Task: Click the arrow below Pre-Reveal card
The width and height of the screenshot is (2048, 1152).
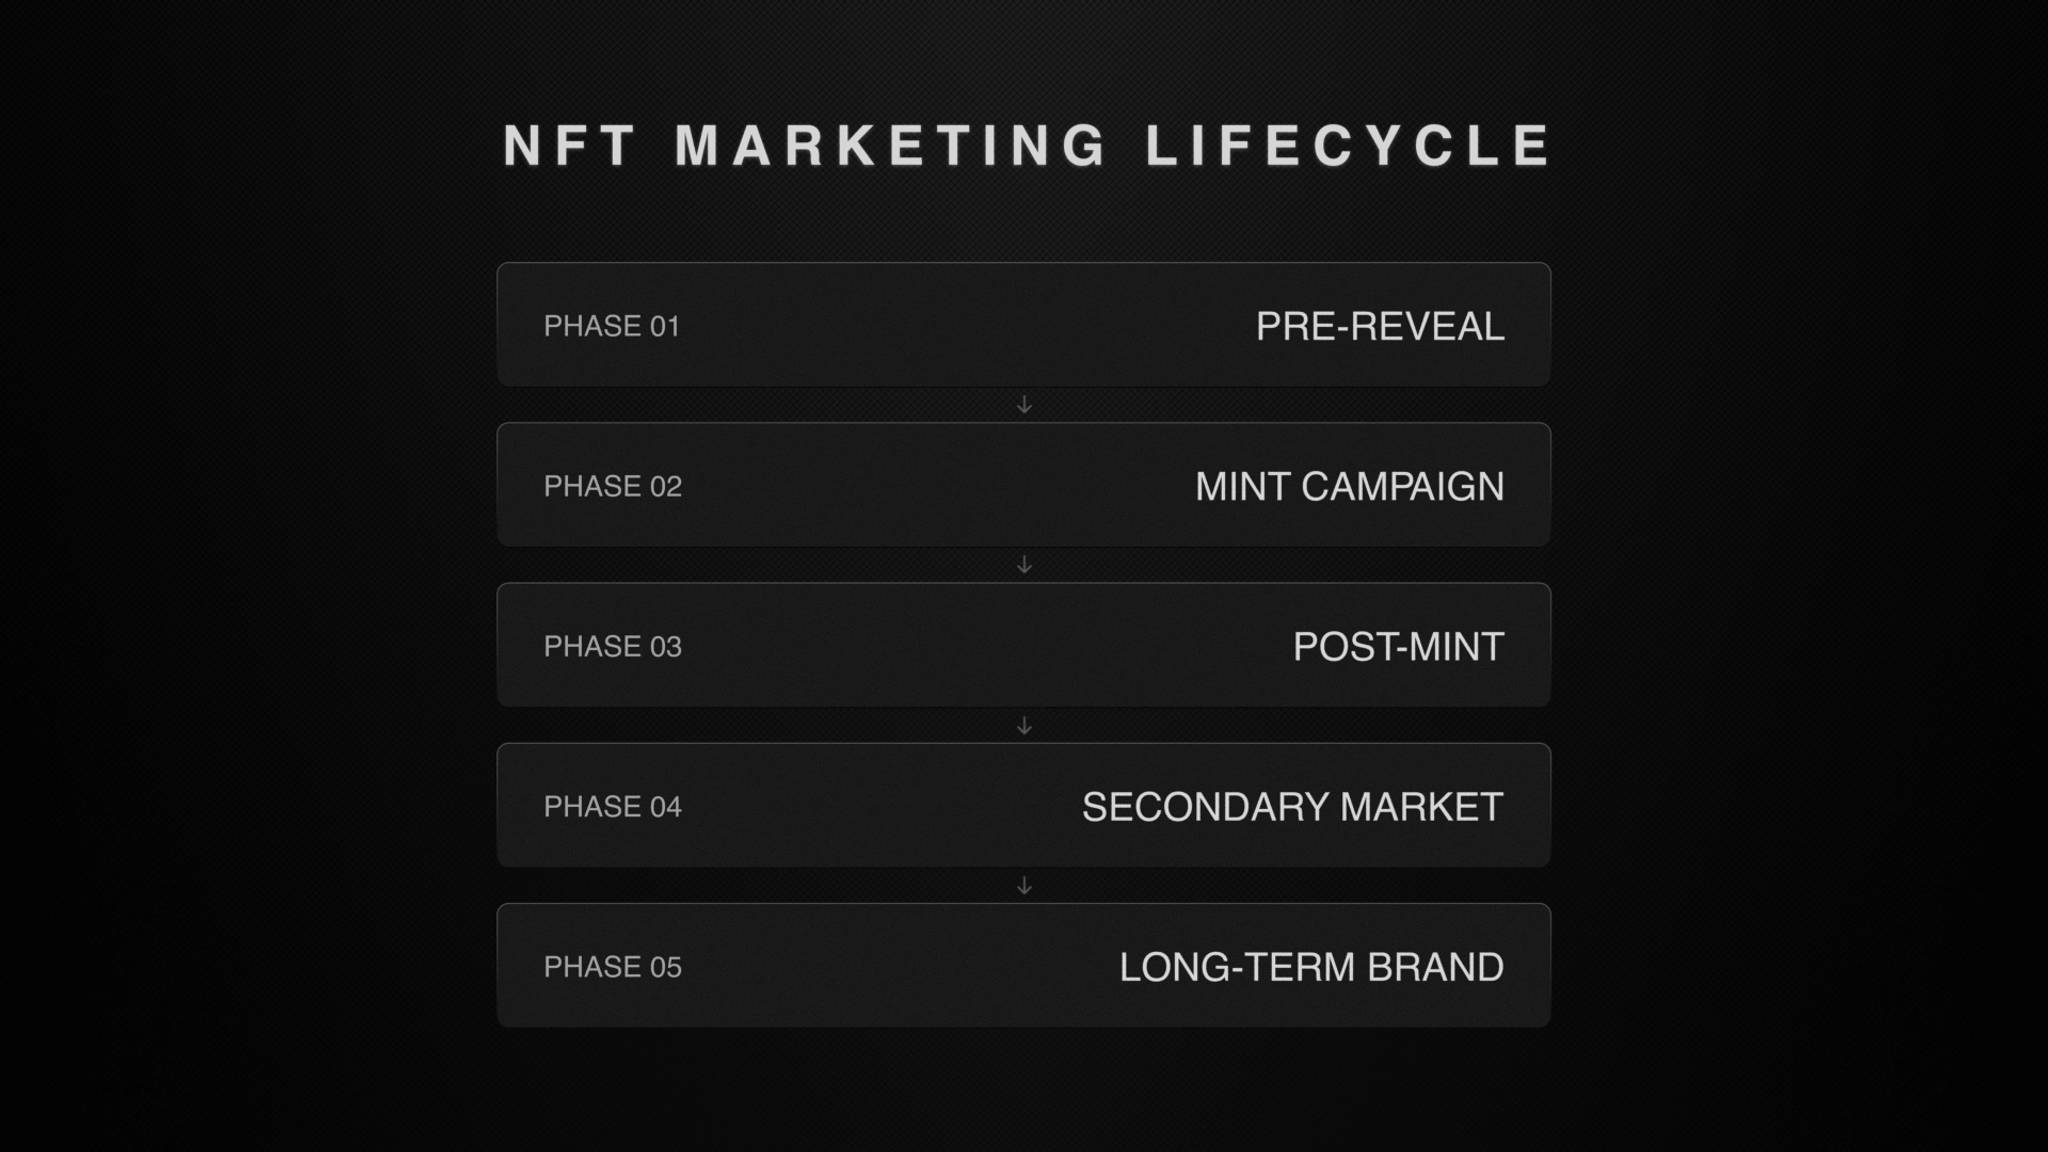Action: point(1024,405)
